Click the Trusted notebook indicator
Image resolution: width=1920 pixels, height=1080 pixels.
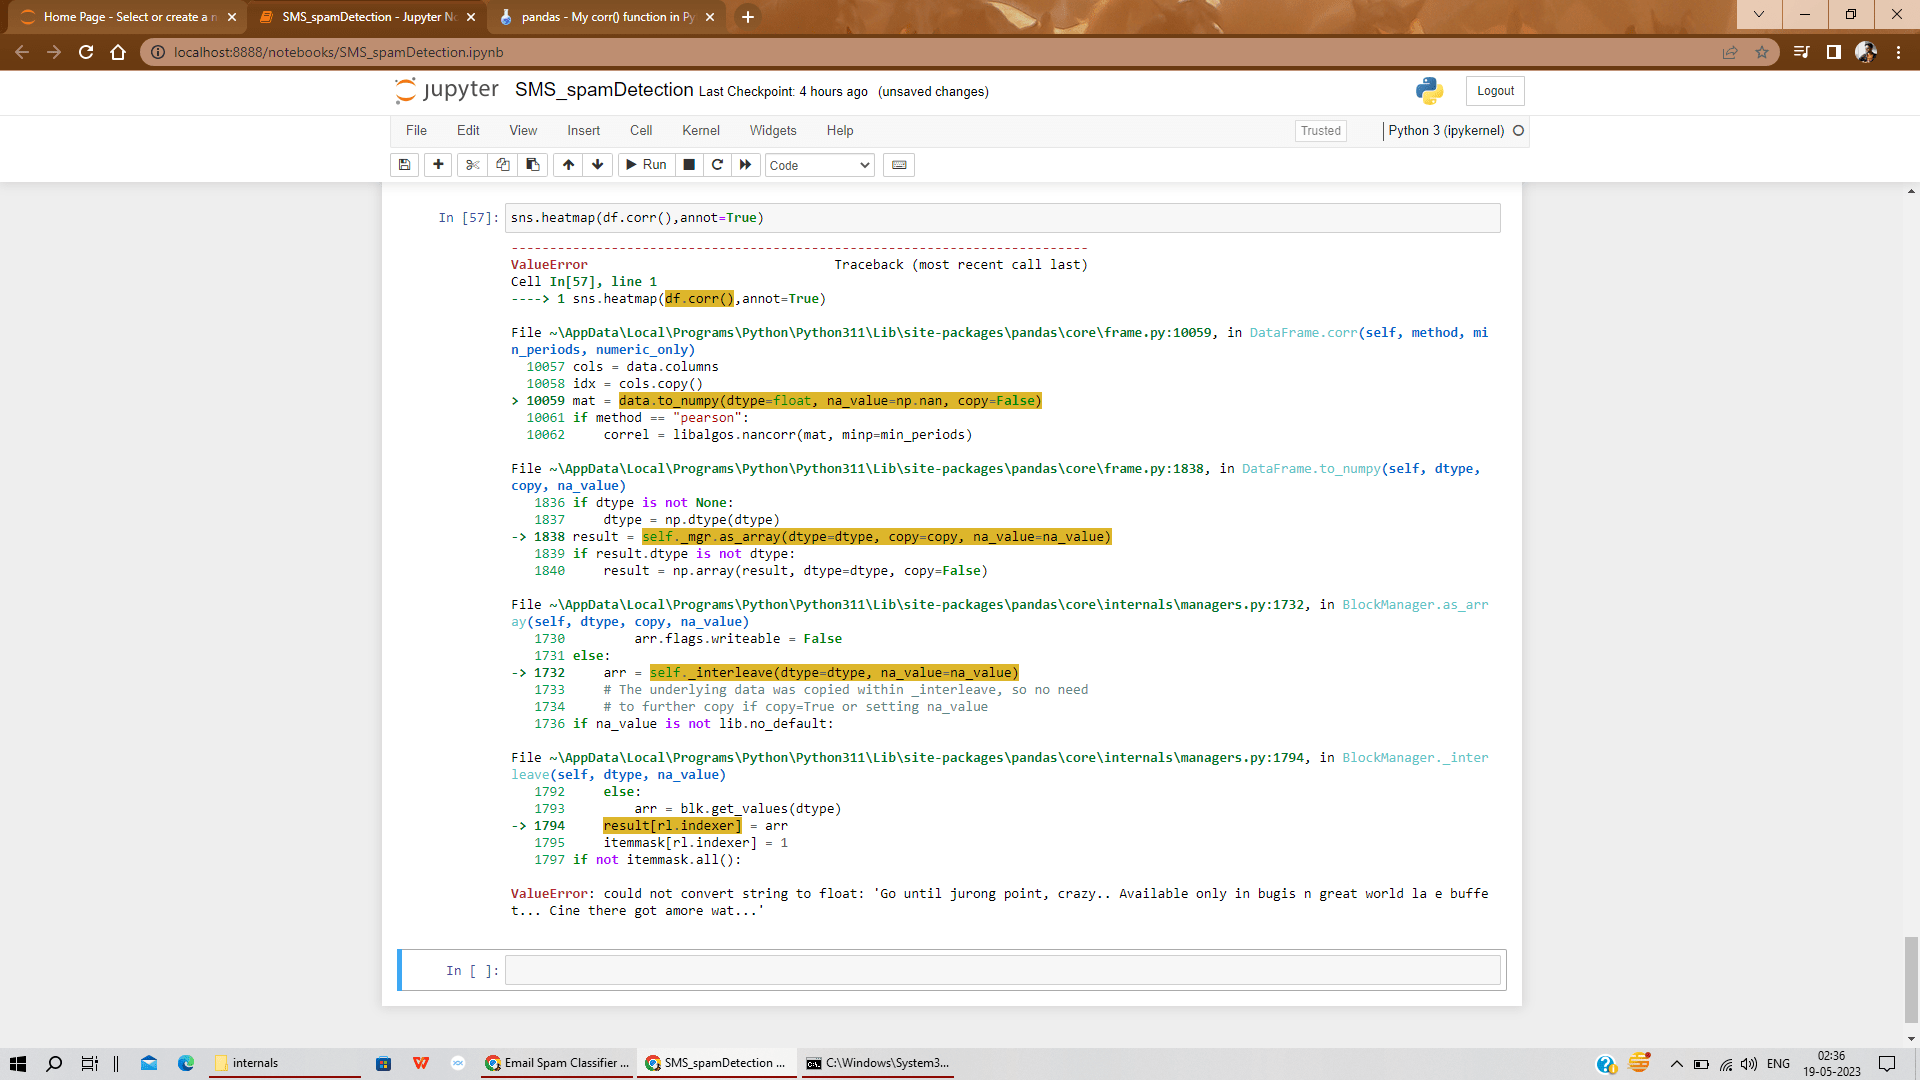(1320, 130)
